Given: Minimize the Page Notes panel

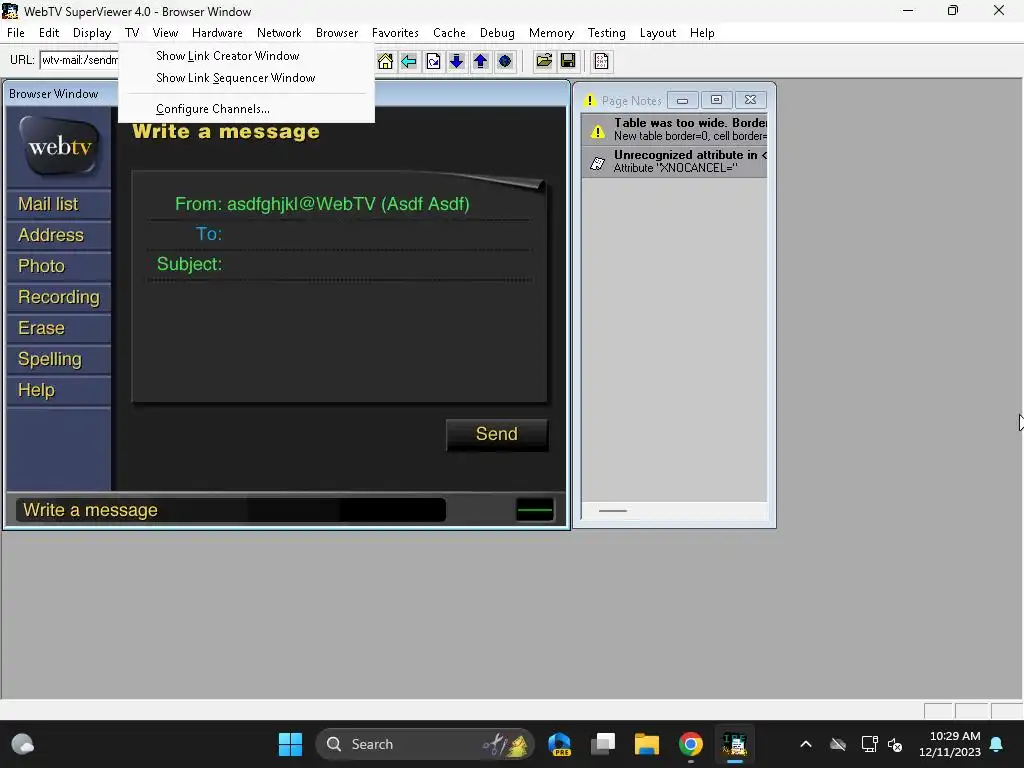Looking at the screenshot, I should click(682, 101).
